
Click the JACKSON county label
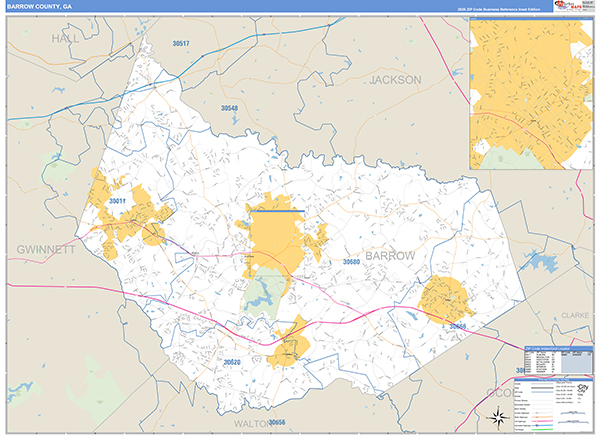[395, 80]
